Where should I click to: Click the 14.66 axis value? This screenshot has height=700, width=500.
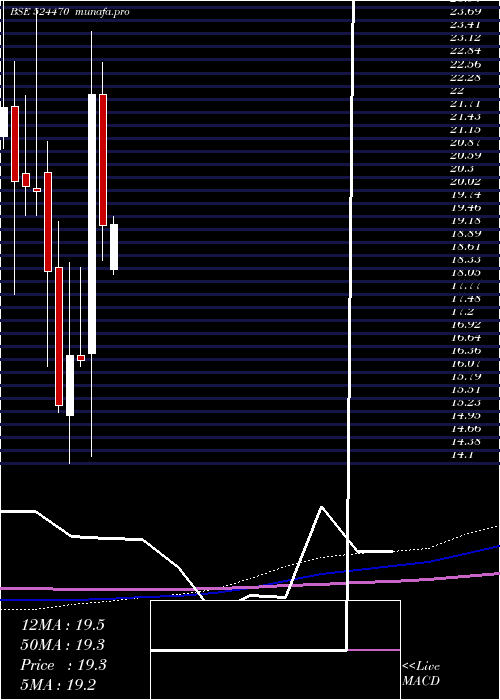[465, 429]
